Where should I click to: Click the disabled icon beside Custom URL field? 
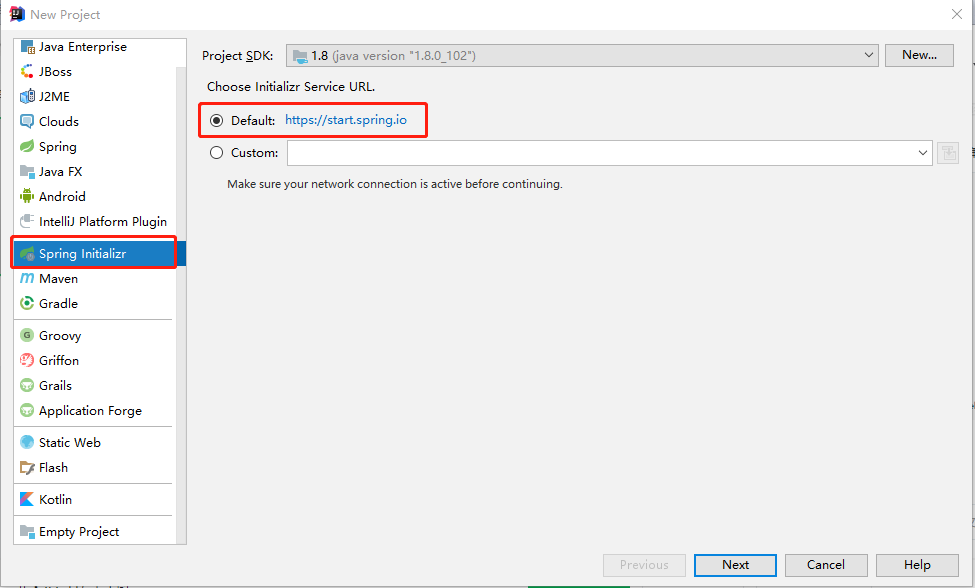point(948,153)
